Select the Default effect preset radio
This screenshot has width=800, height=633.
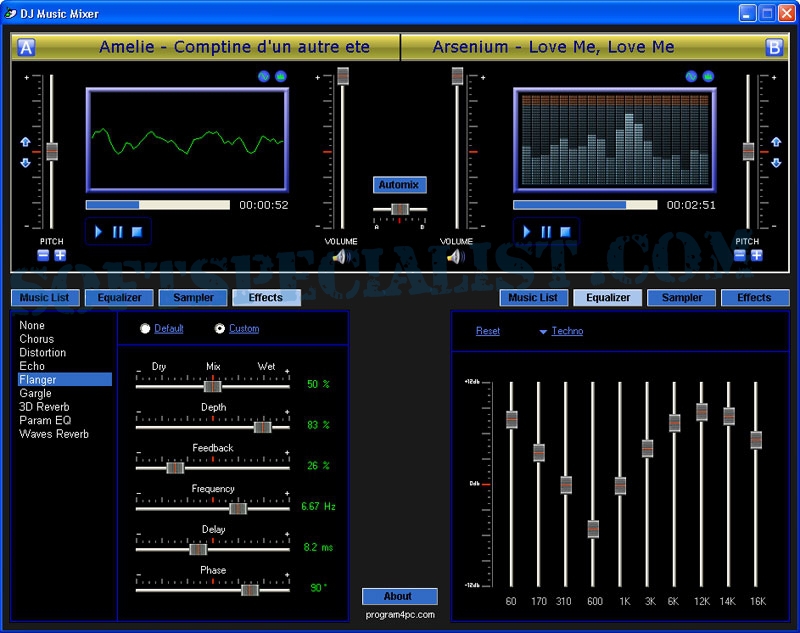[145, 328]
